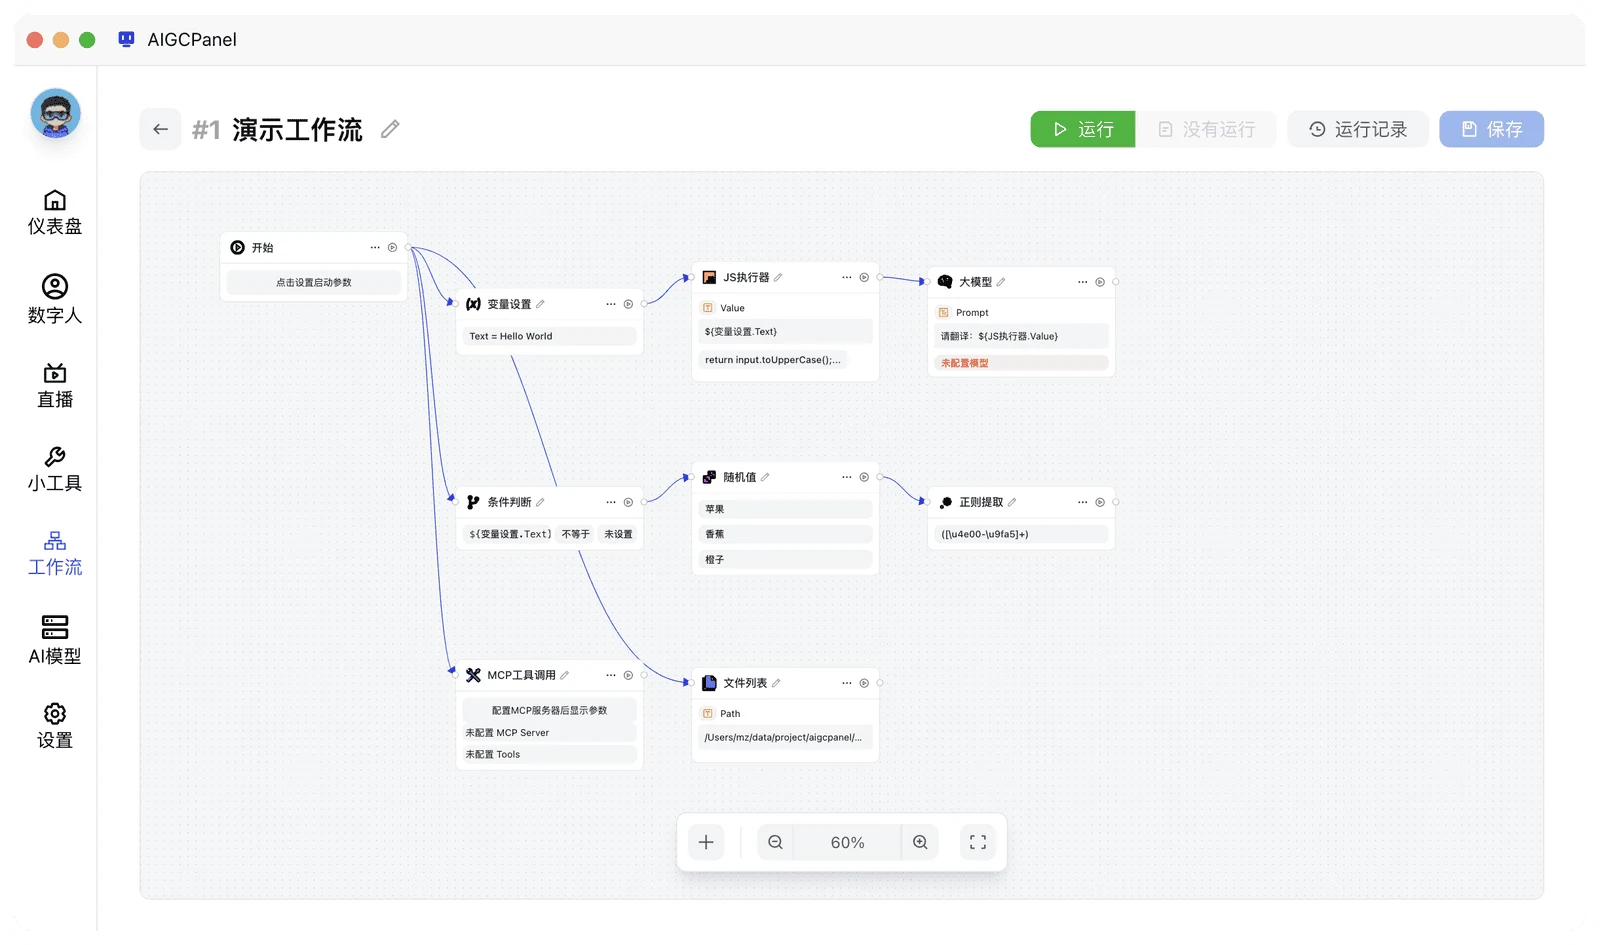
Task: Click the plus add-node button in zoom bar
Action: click(x=706, y=842)
